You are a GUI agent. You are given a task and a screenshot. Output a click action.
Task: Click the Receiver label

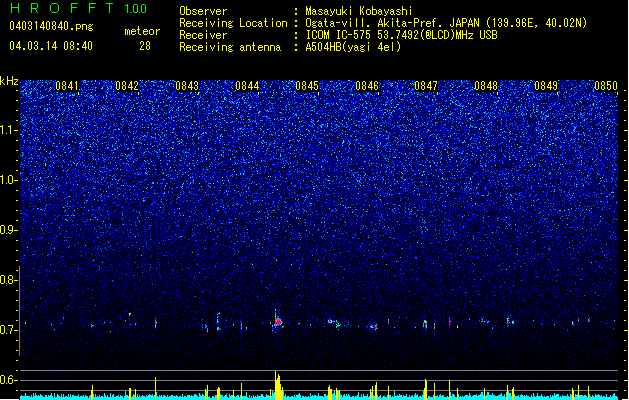tap(203, 35)
